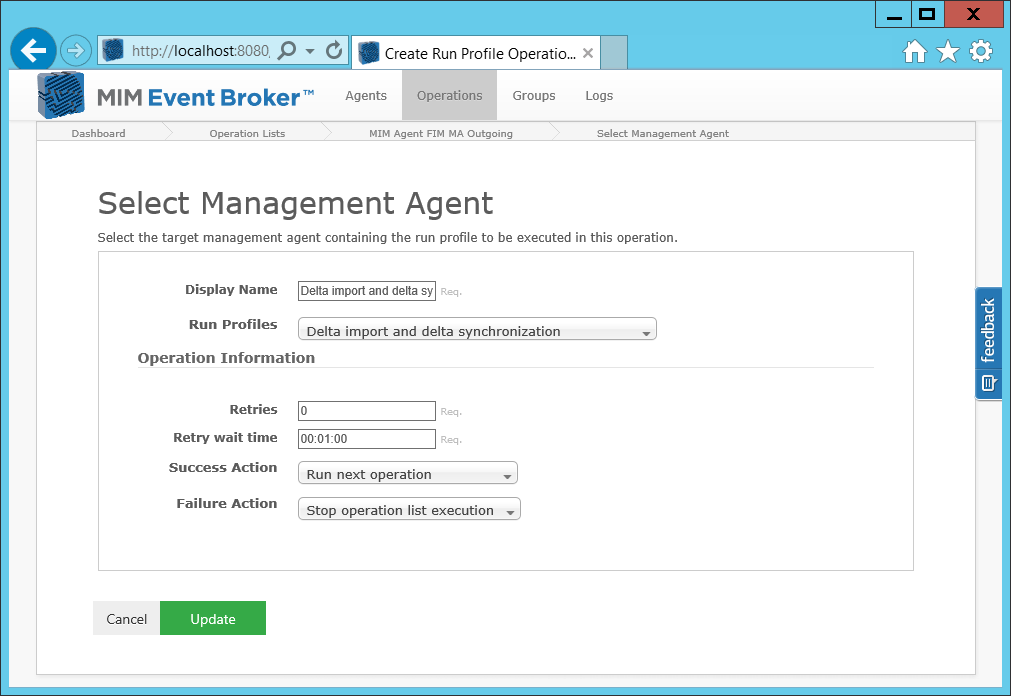Click the search magnifier in address bar
The height and width of the screenshot is (696, 1011).
[x=287, y=50]
